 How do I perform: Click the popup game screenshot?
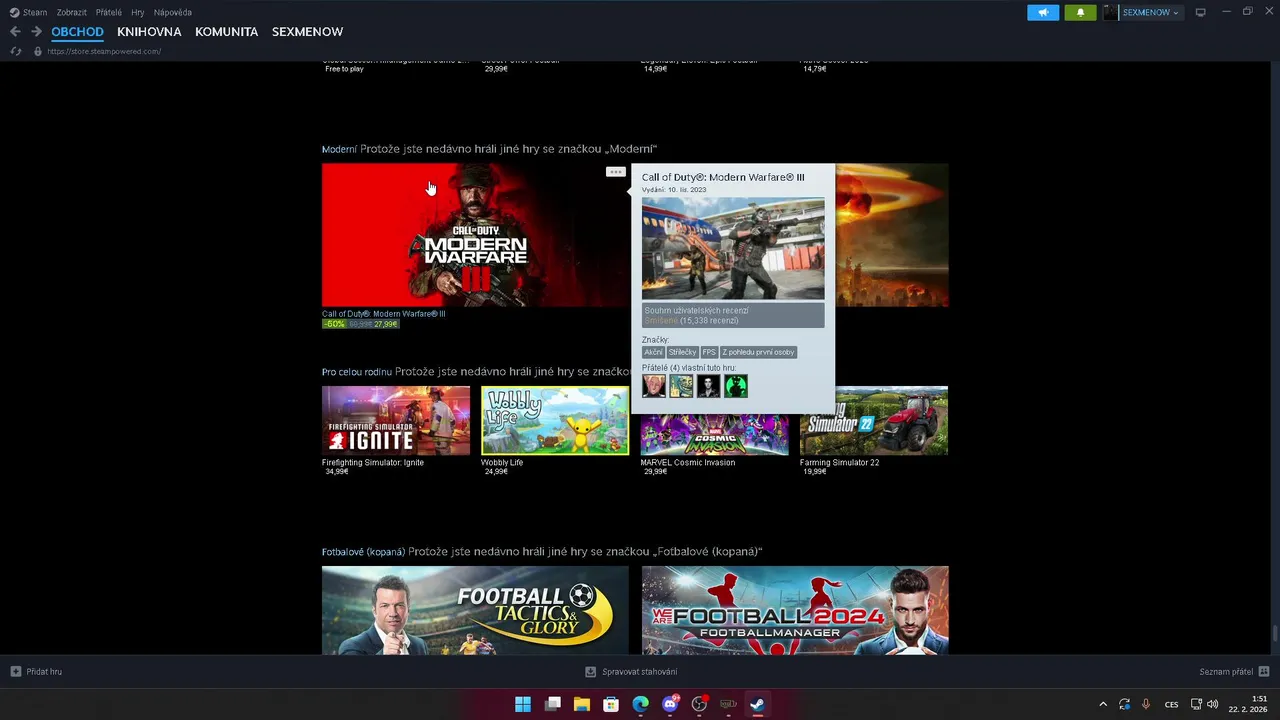pyautogui.click(x=733, y=248)
